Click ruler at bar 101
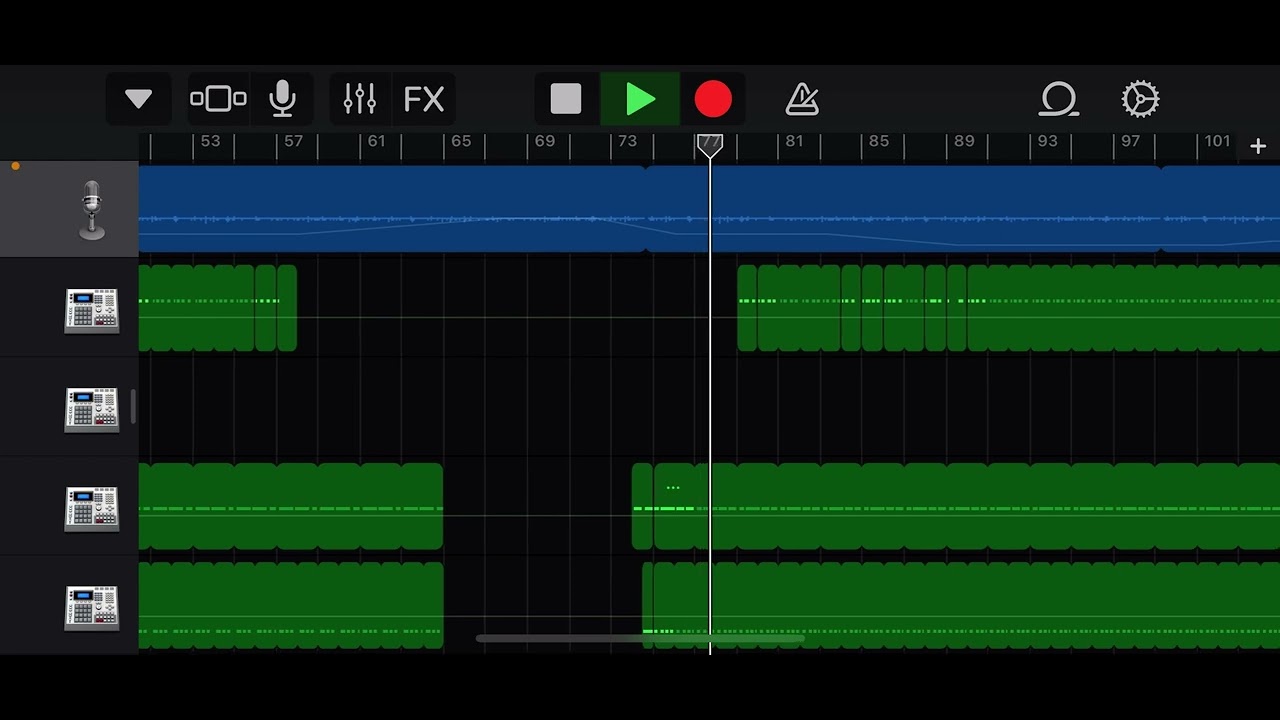The image size is (1280, 720). (x=1217, y=141)
